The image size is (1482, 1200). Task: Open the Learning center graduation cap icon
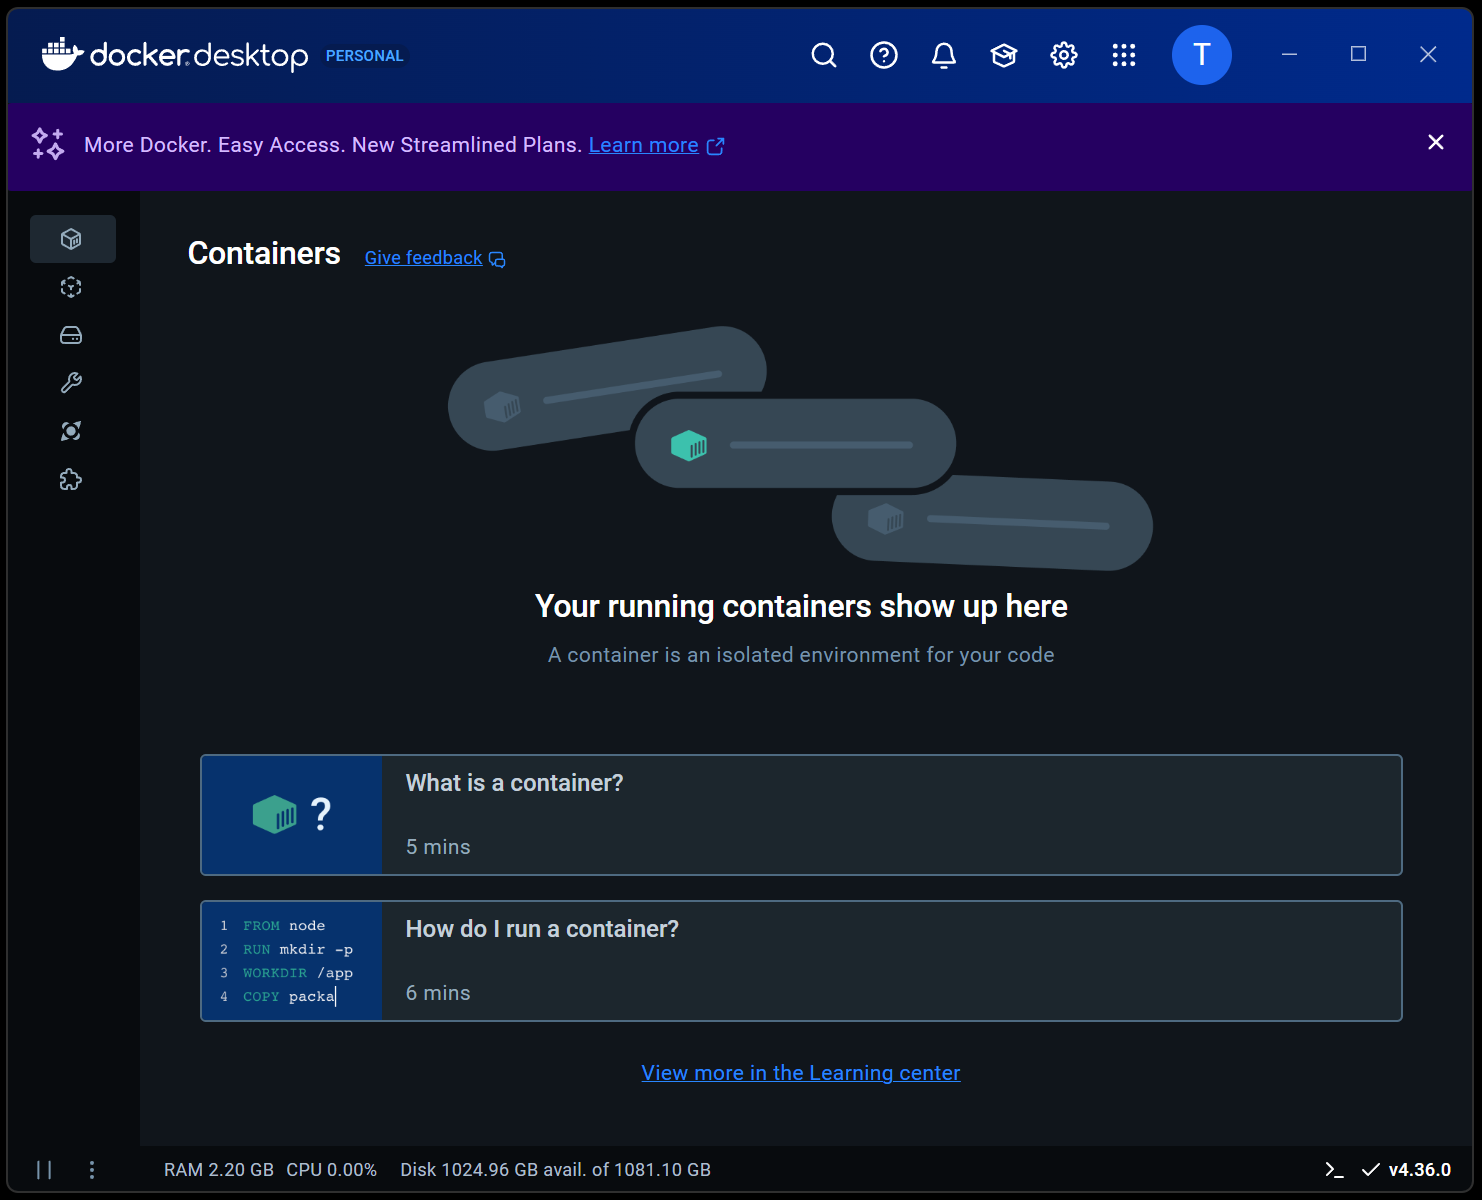point(1003,55)
